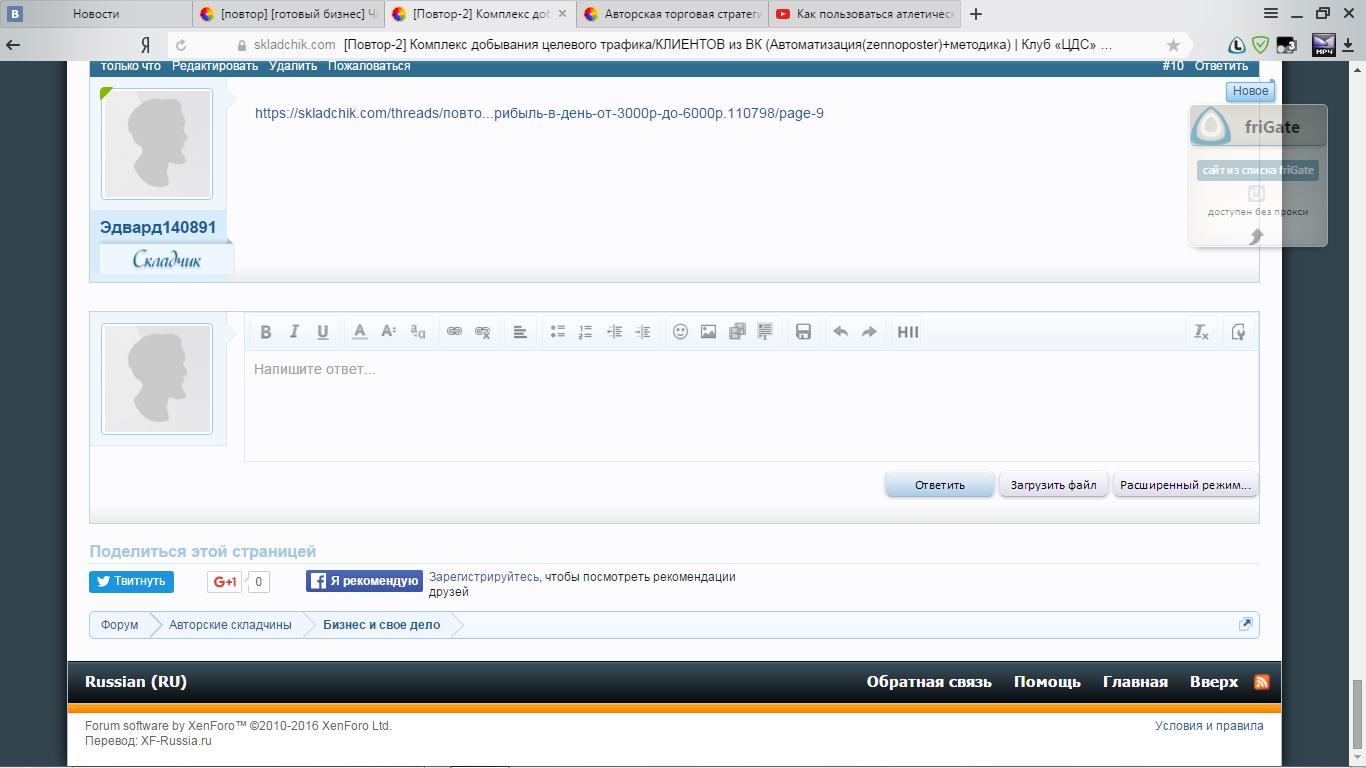The width and height of the screenshot is (1366, 768).
Task: Click the HII editor toolbar button
Action: coord(907,332)
